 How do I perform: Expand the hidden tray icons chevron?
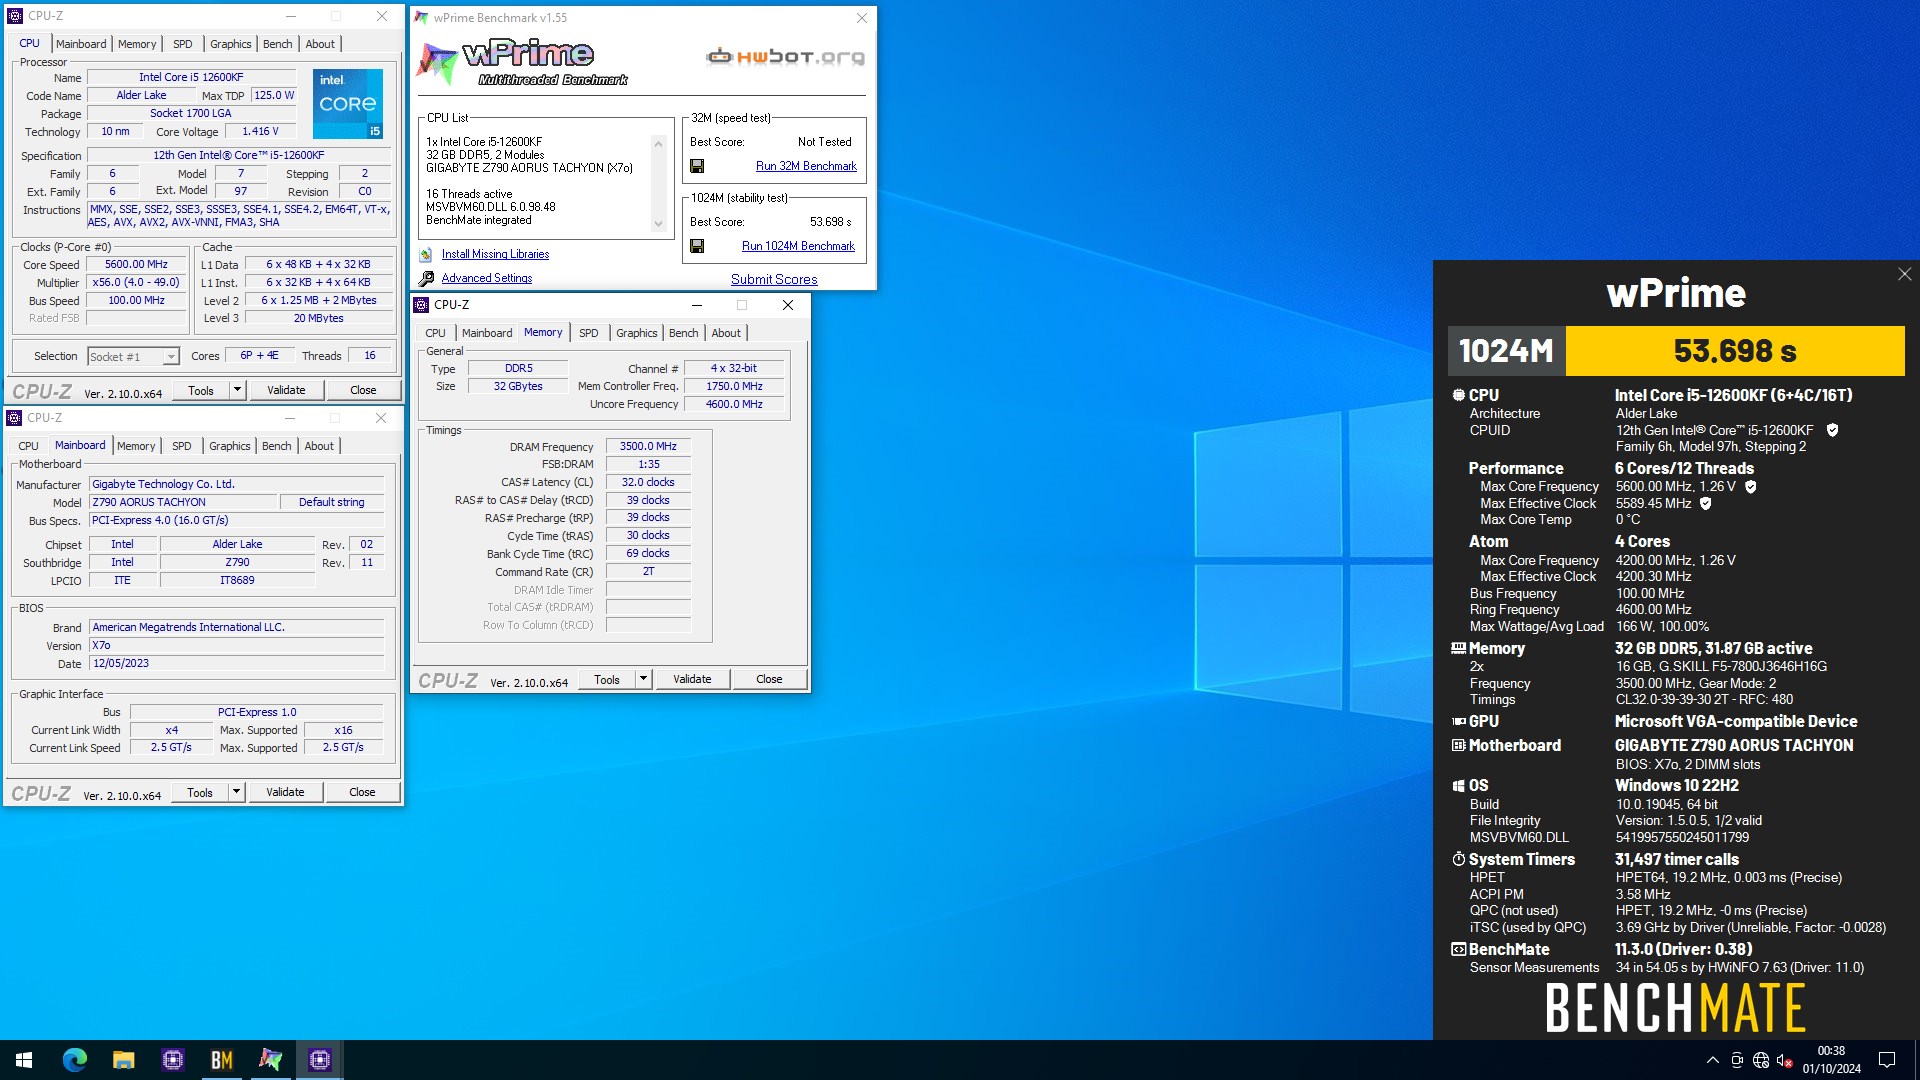(1712, 1061)
